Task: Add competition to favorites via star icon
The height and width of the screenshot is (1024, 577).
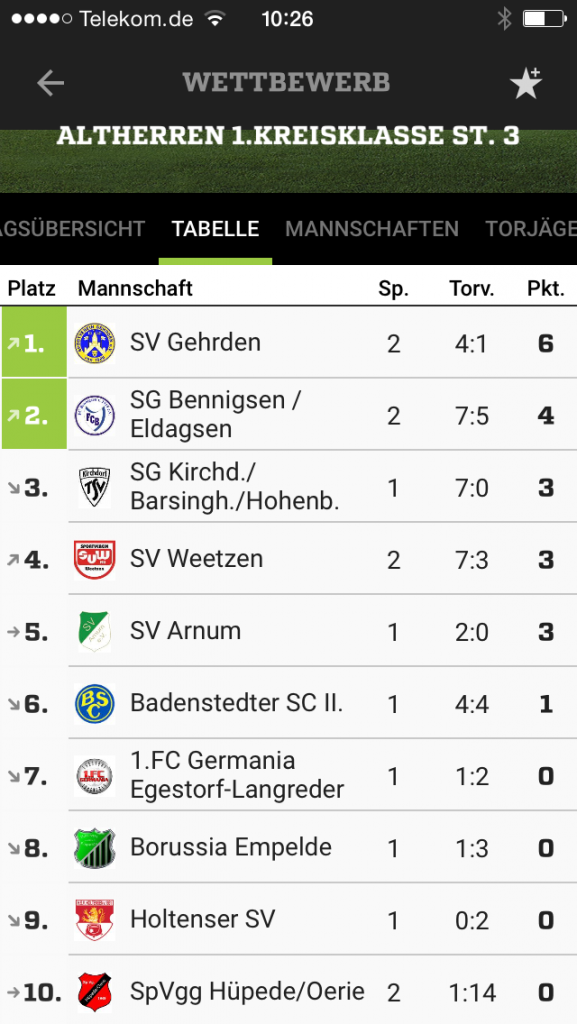Action: (525, 83)
